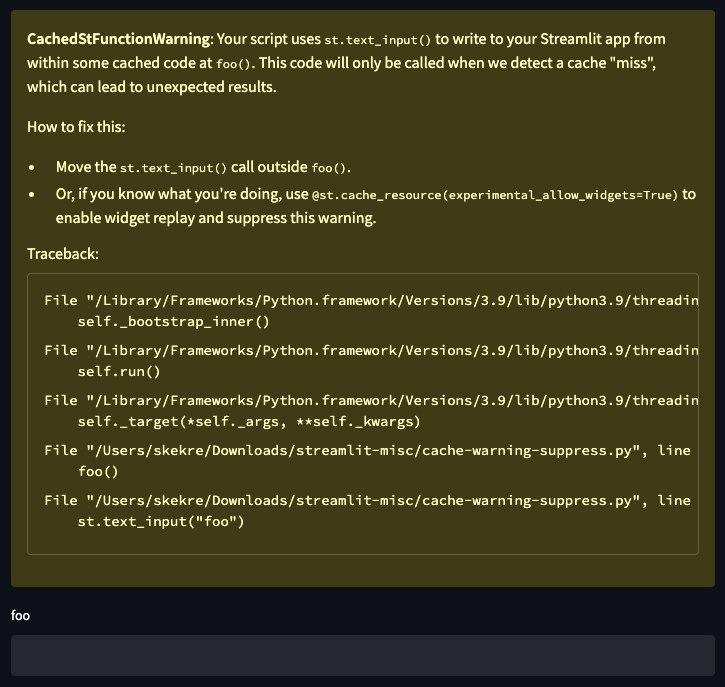This screenshot has height=687, width=725.
Task: Click 'which can lead to unexpected results.' text
Action: point(151,87)
